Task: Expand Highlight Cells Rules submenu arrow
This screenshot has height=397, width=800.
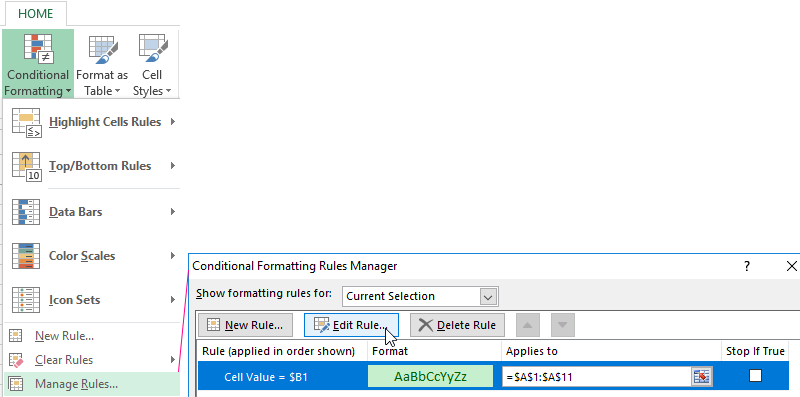Action: coord(173,122)
